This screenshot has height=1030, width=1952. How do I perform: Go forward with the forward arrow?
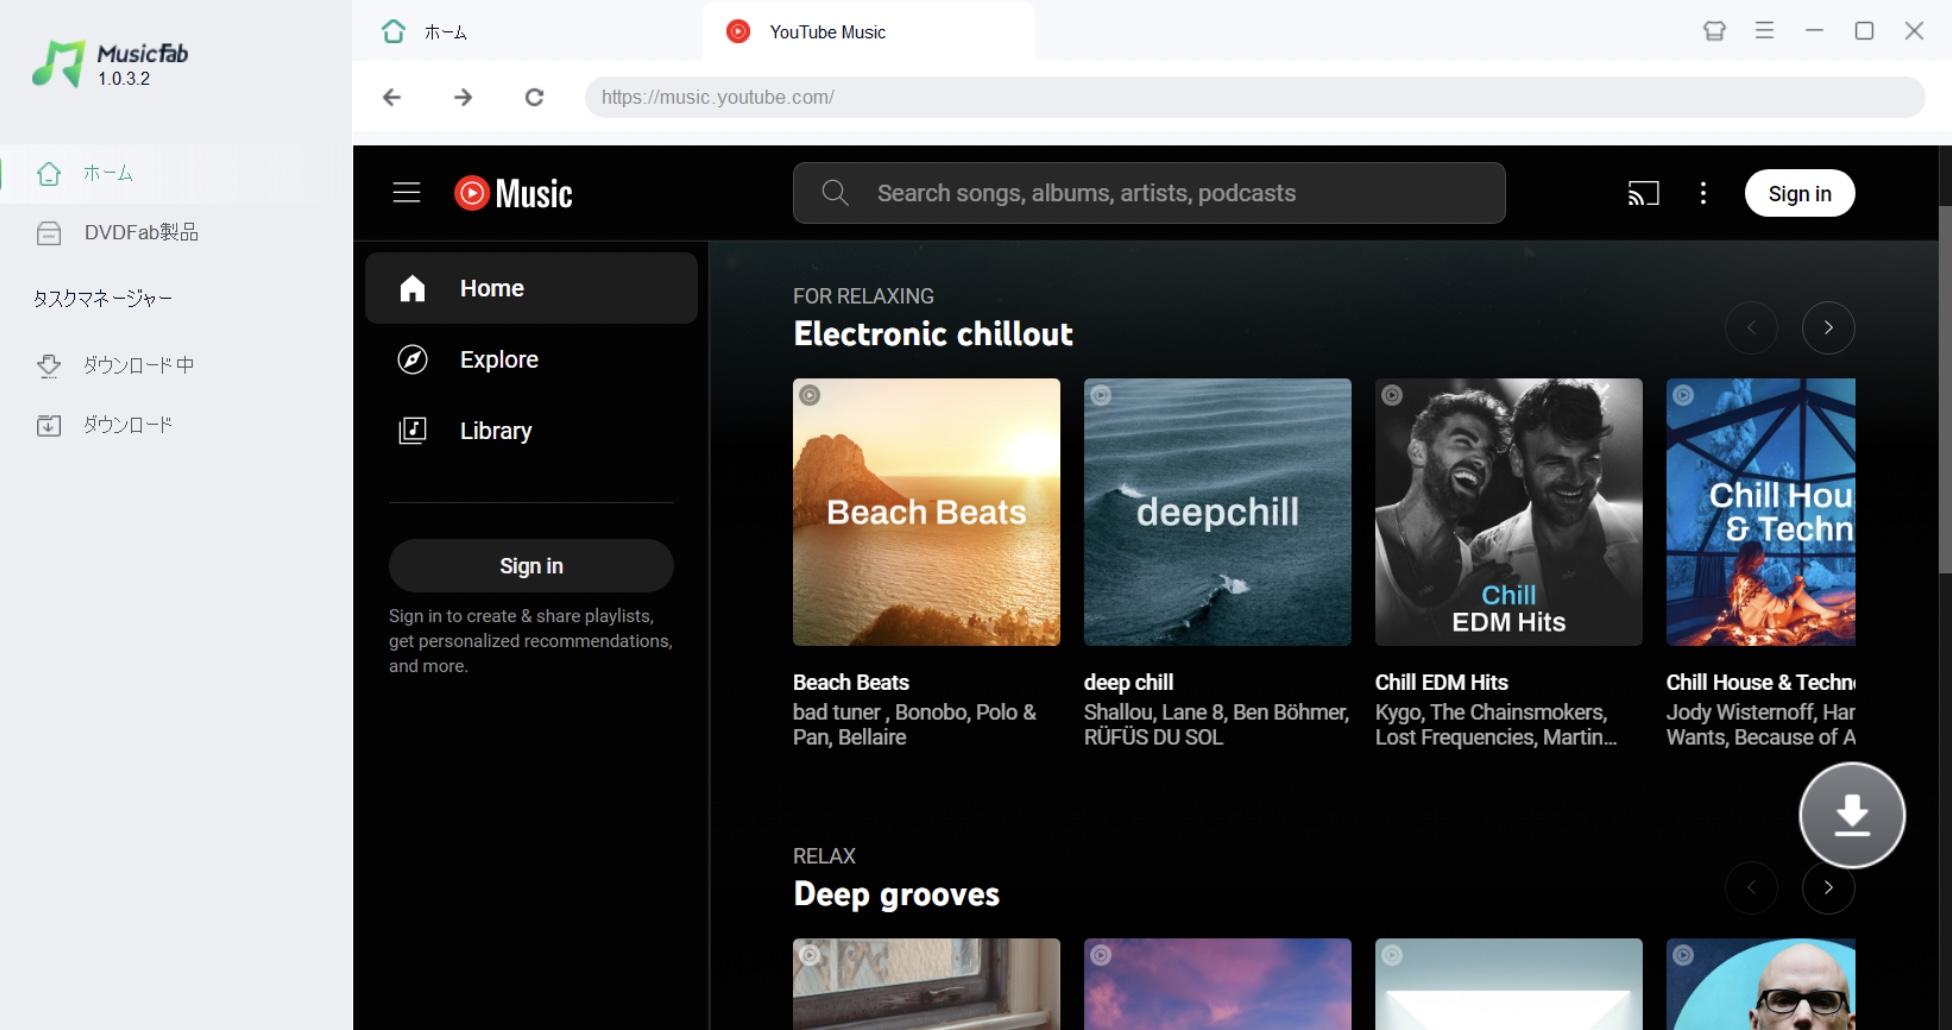[463, 97]
